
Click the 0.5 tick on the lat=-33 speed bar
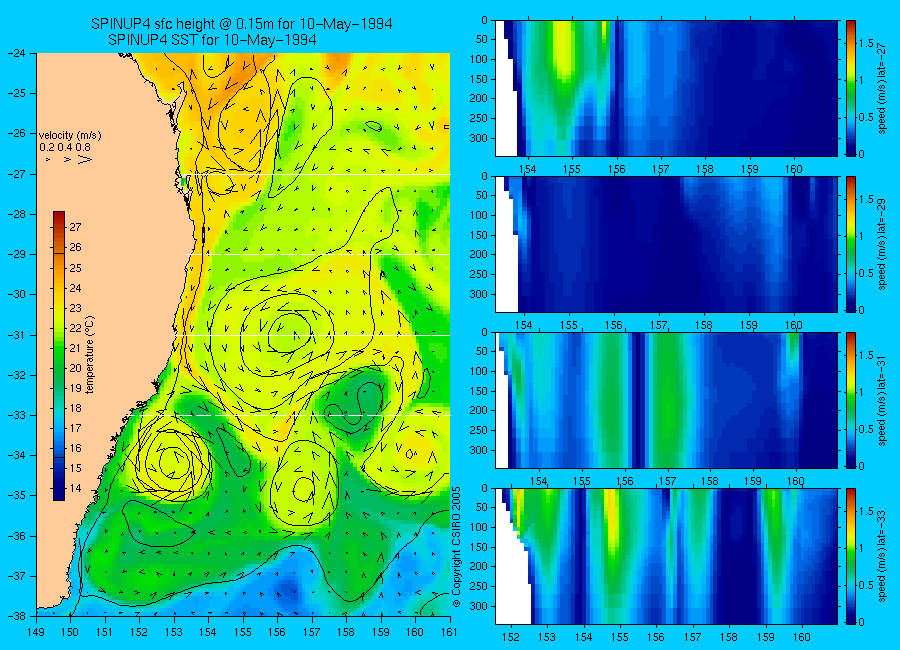pyautogui.click(x=867, y=585)
